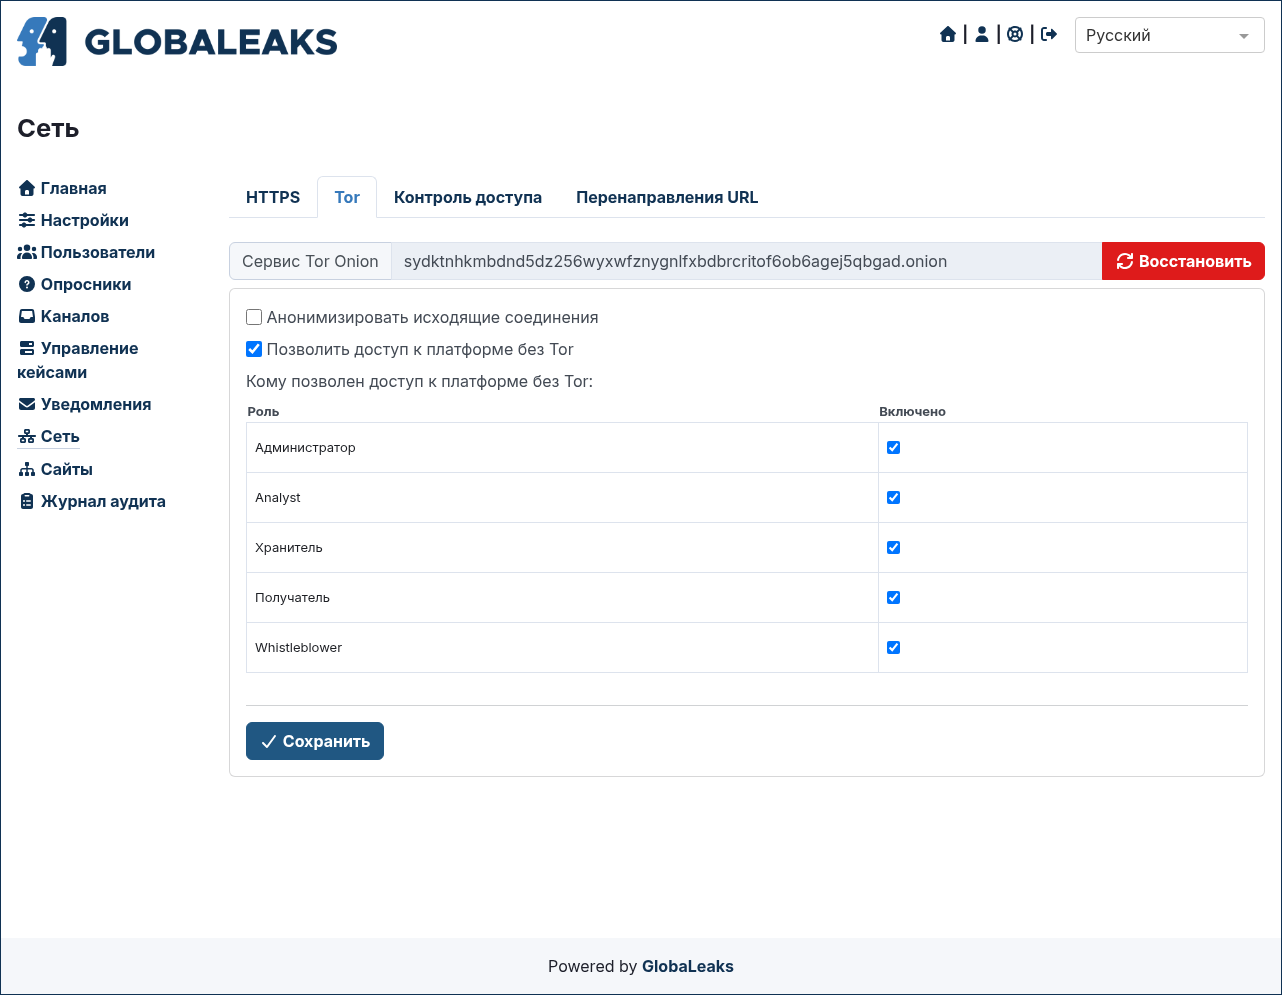Uncheck the Analyst role checkbox
The image size is (1282, 995).
coord(894,497)
